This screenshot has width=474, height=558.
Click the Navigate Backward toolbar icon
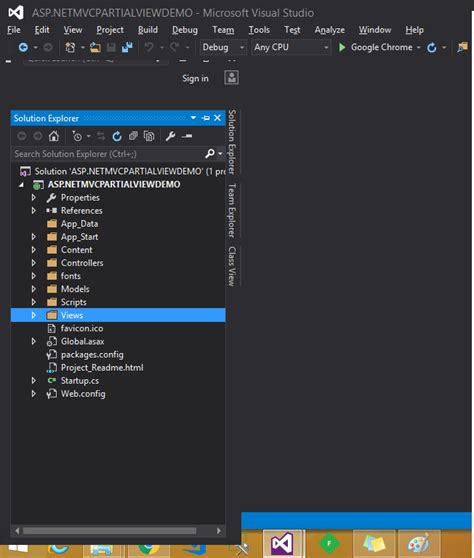[x=23, y=47]
